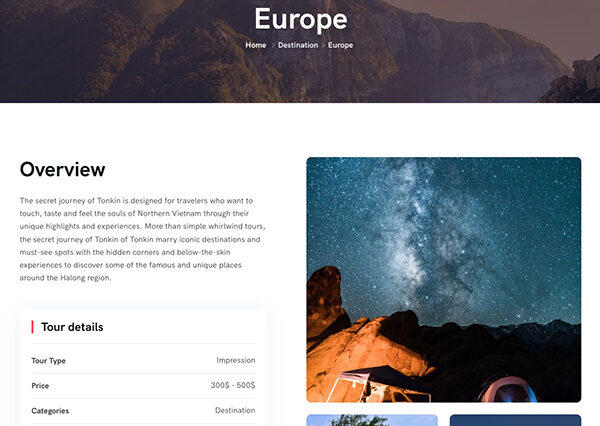This screenshot has height=426, width=600.
Task: Click the Tour details heading
Action: tap(72, 327)
